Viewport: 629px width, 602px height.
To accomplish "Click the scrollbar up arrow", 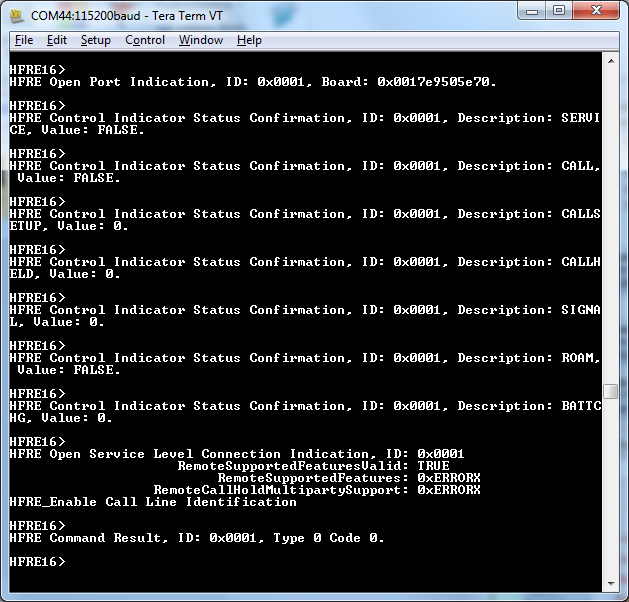I will (611, 62).
